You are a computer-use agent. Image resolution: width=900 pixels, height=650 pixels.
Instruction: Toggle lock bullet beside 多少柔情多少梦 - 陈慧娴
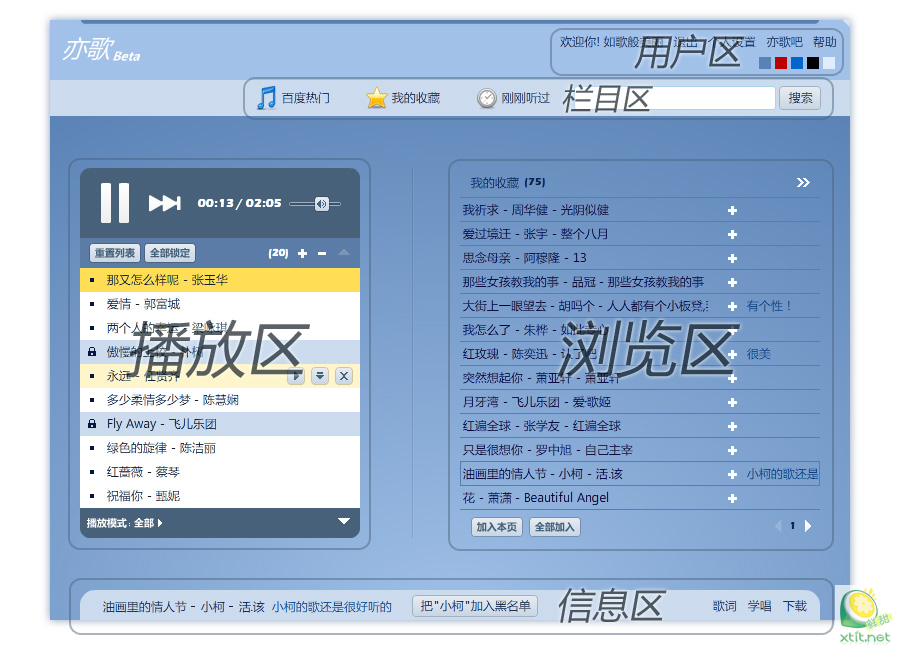click(92, 400)
